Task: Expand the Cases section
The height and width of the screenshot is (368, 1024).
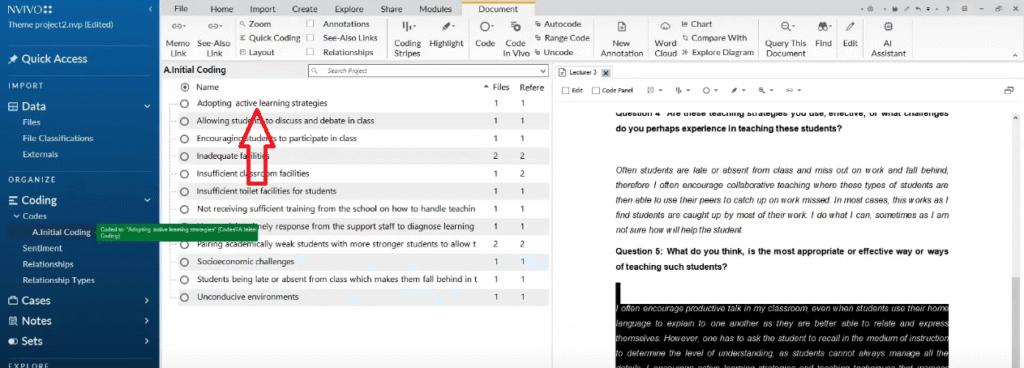Action: pos(148,301)
